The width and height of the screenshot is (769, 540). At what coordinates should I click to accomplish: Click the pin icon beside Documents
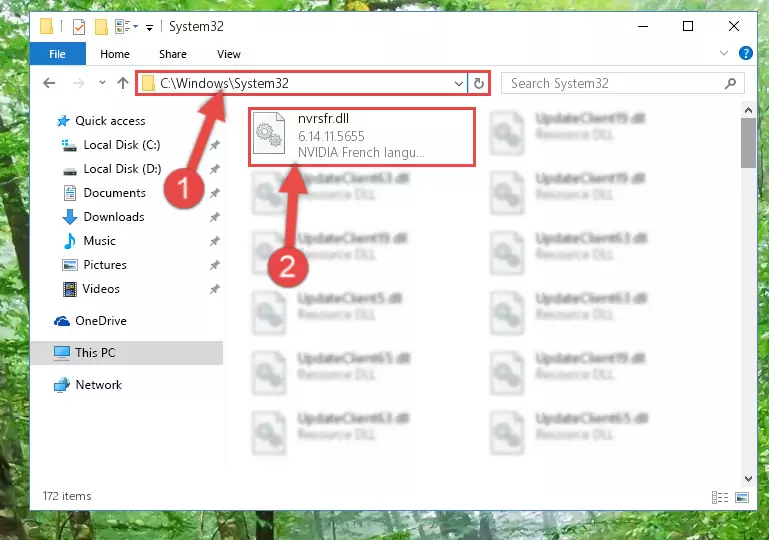pos(214,193)
